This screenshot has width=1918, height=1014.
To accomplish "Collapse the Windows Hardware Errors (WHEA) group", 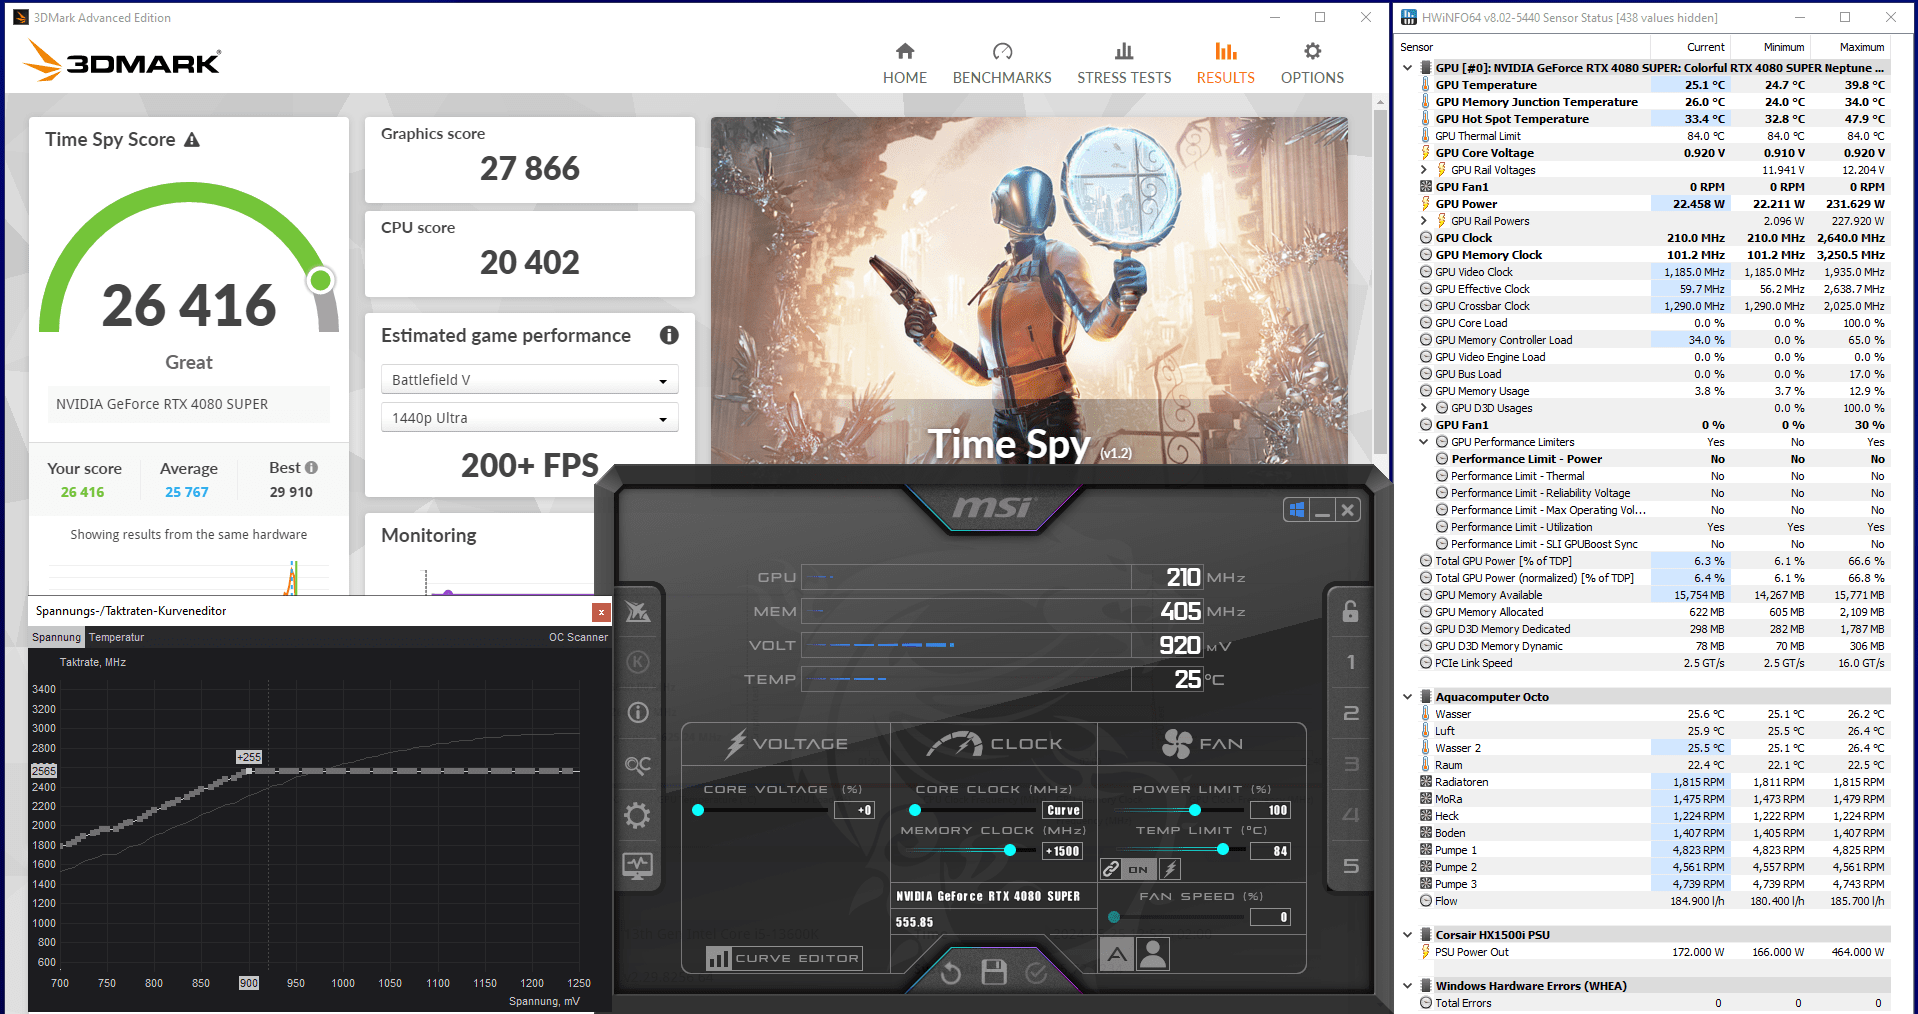I will pyautogui.click(x=1408, y=986).
